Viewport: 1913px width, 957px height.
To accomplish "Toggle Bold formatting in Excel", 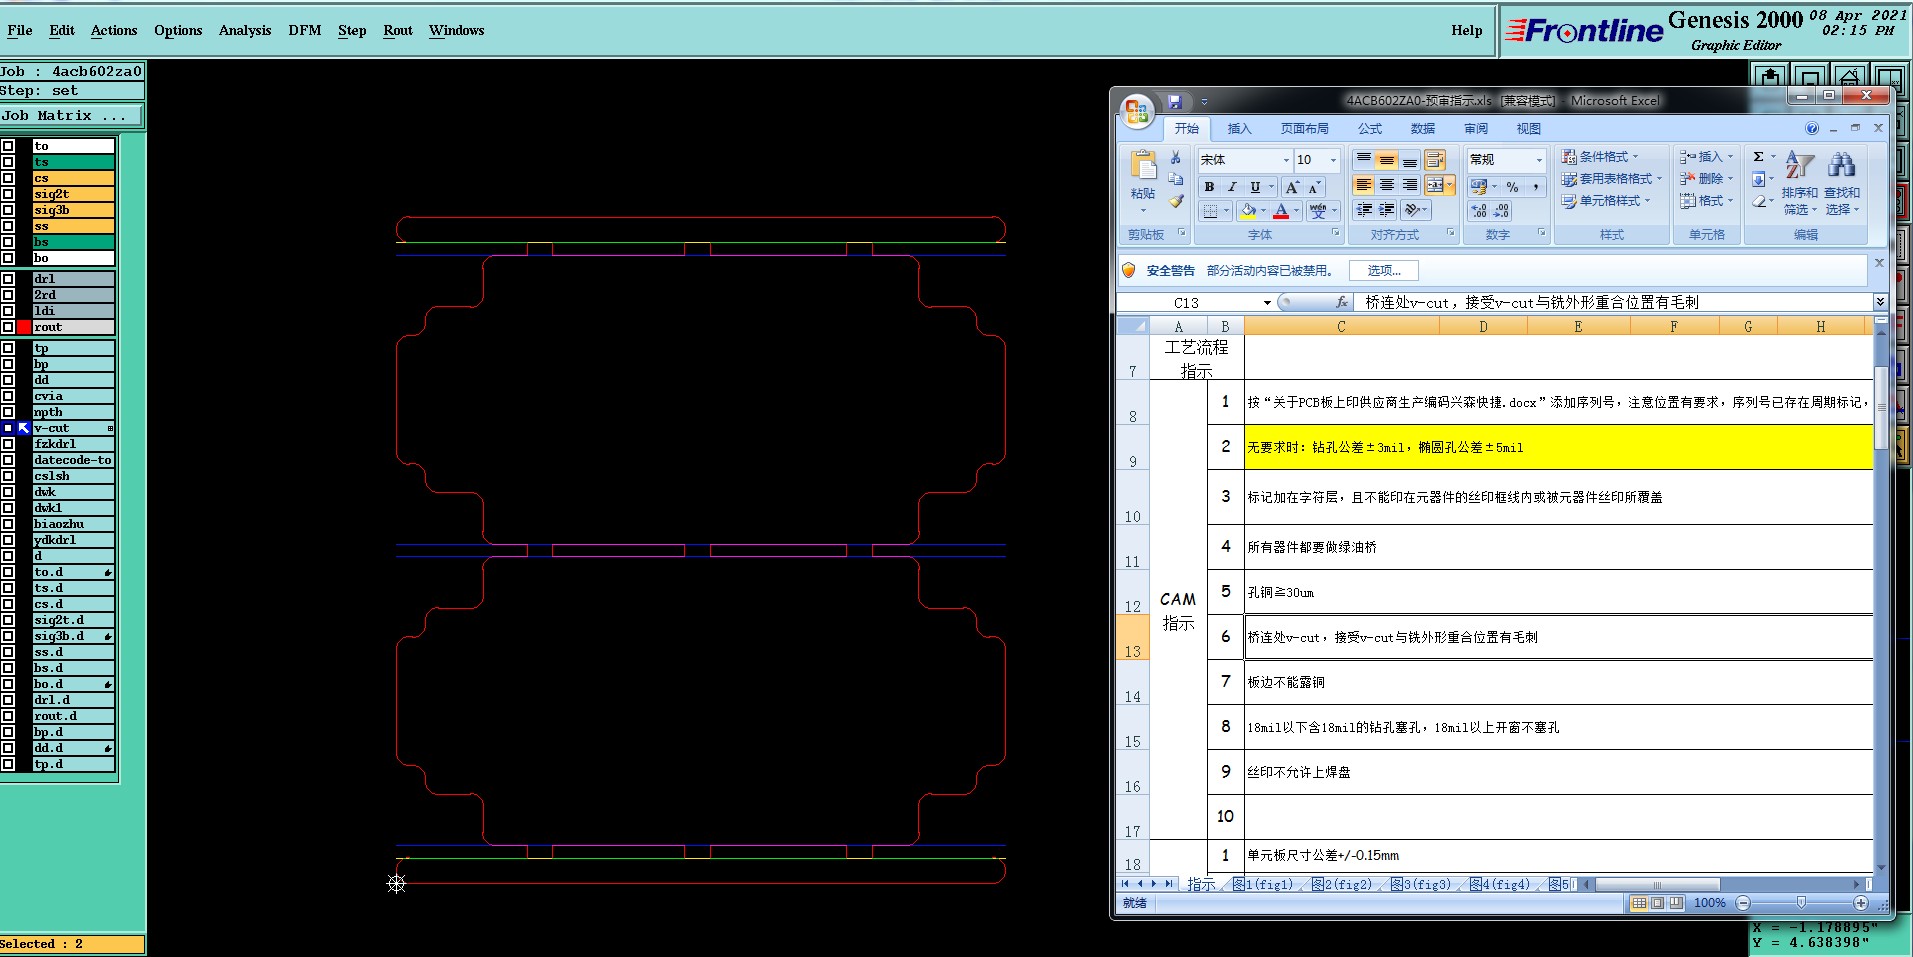I will 1209,187.
